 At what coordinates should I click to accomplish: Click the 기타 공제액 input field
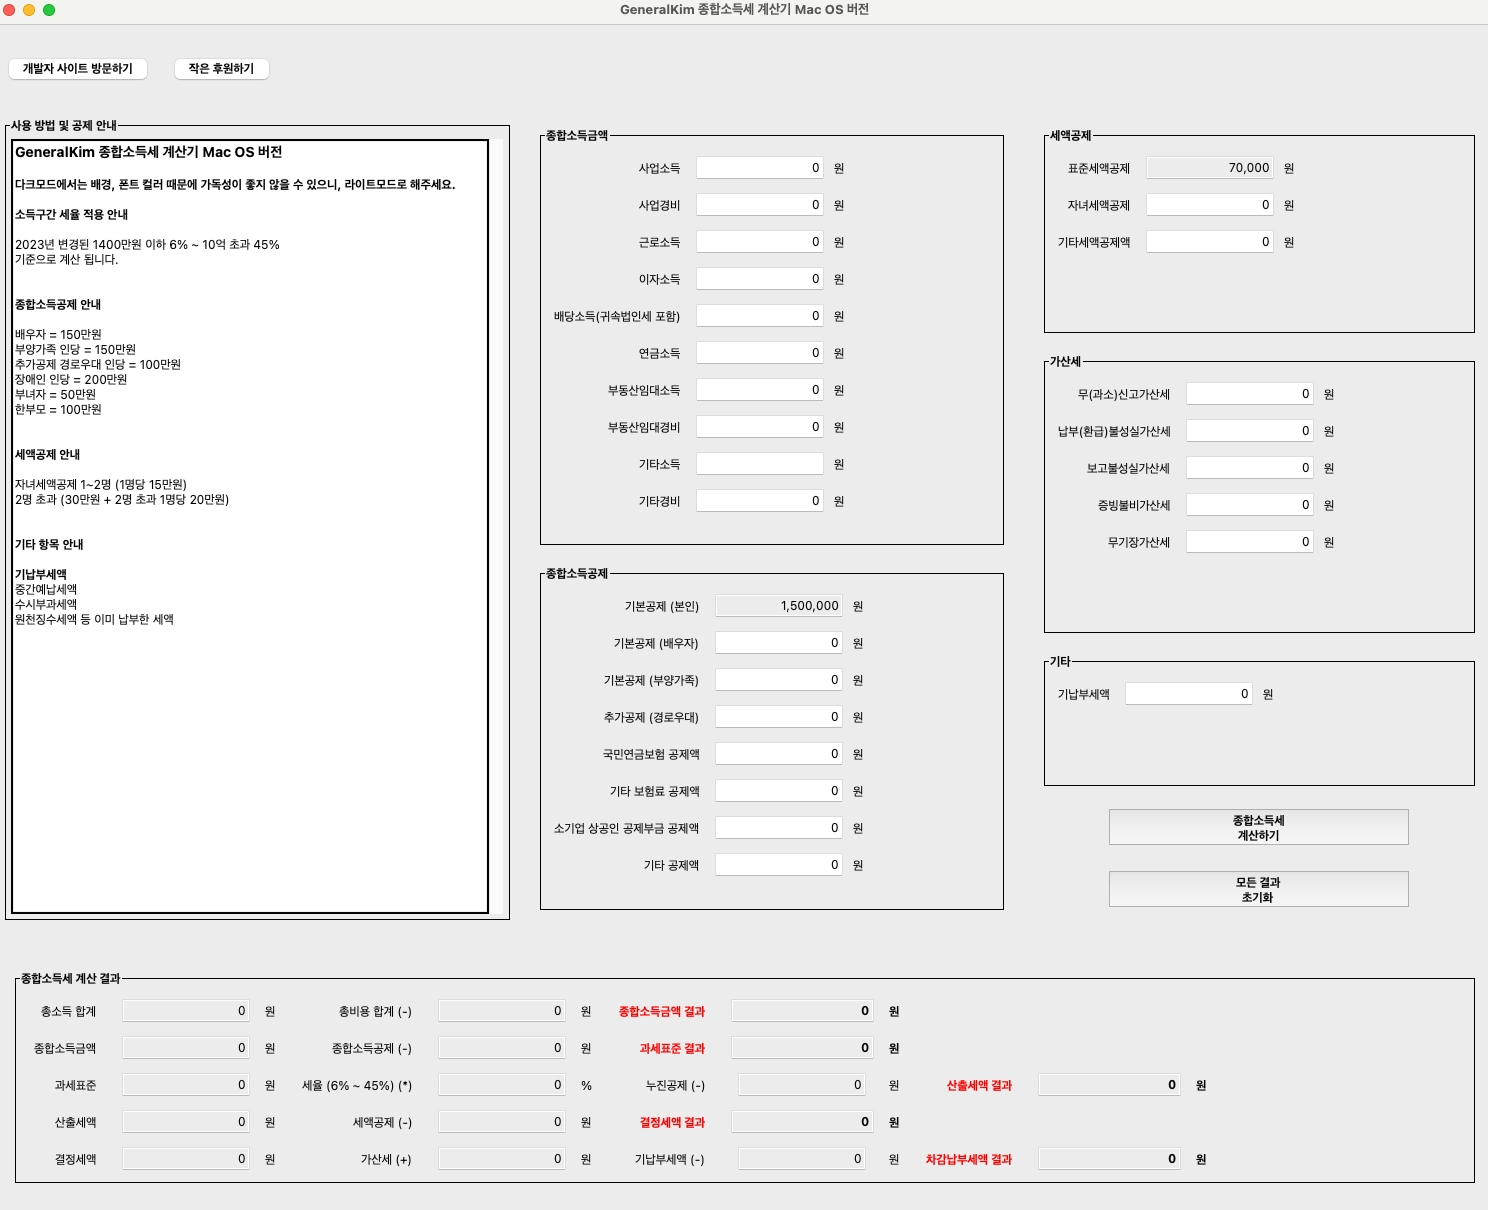(779, 865)
